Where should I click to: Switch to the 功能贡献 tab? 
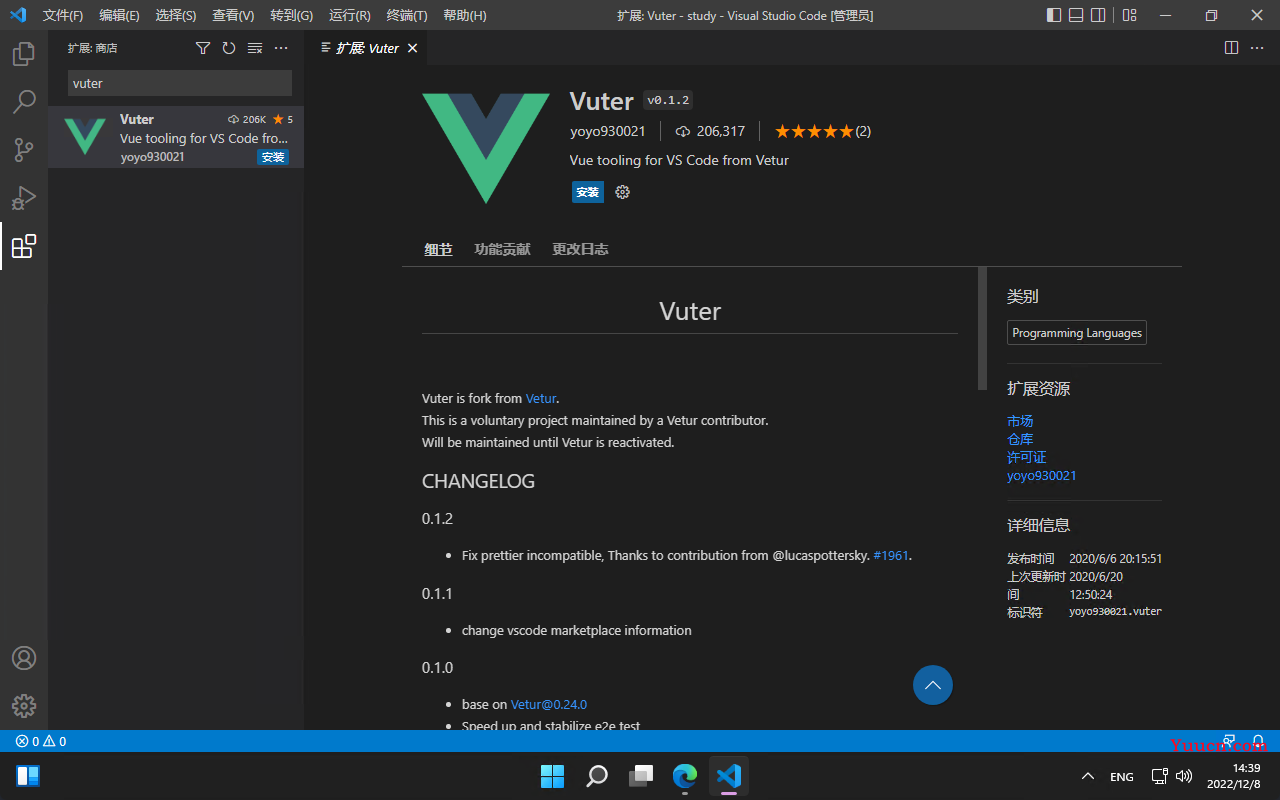click(502, 249)
